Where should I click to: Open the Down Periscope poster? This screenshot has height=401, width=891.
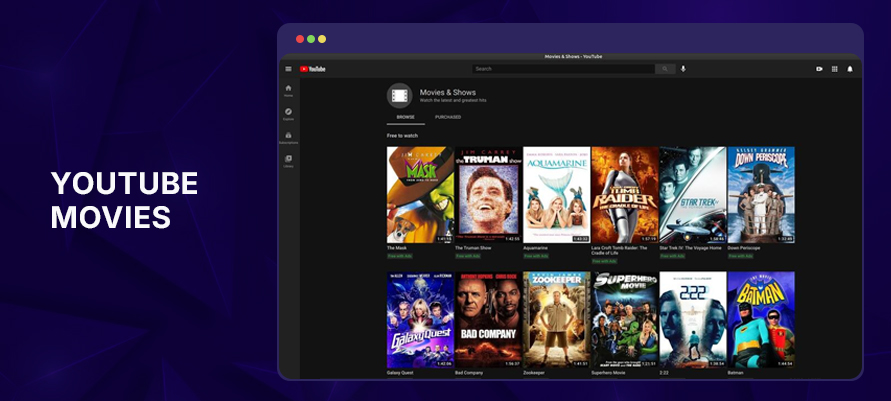click(761, 195)
